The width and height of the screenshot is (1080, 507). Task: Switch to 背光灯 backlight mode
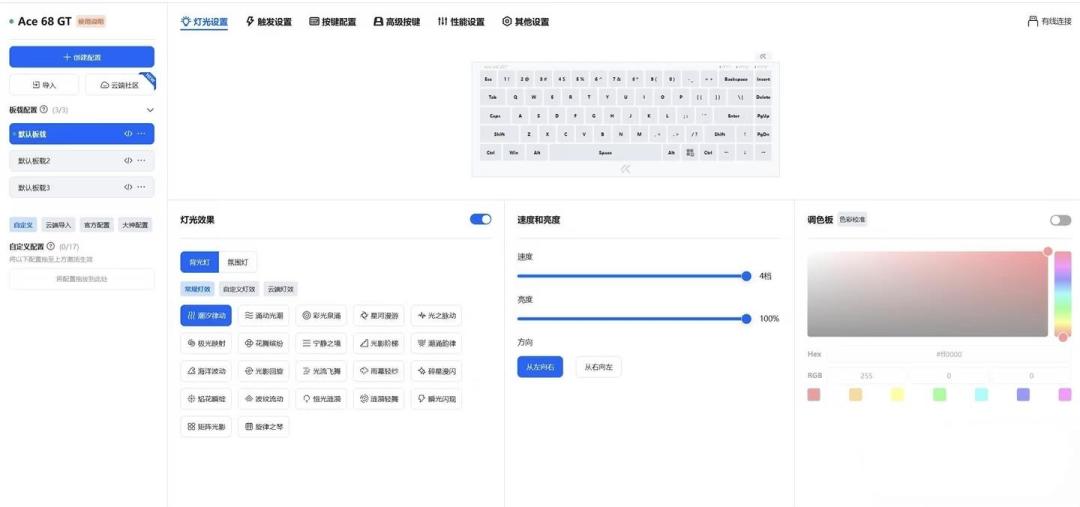(200, 262)
